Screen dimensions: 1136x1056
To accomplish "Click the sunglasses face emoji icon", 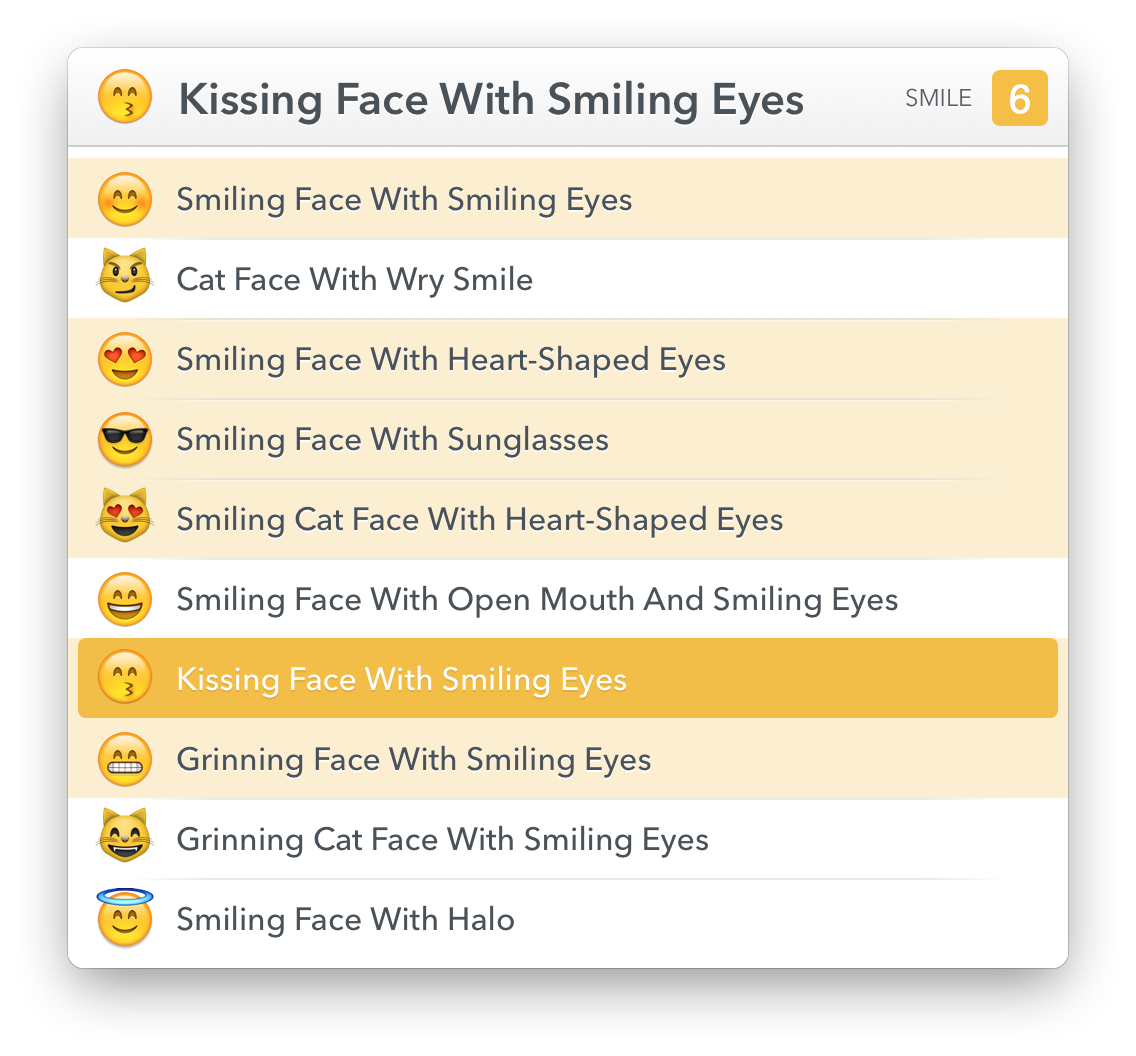I will point(125,439).
